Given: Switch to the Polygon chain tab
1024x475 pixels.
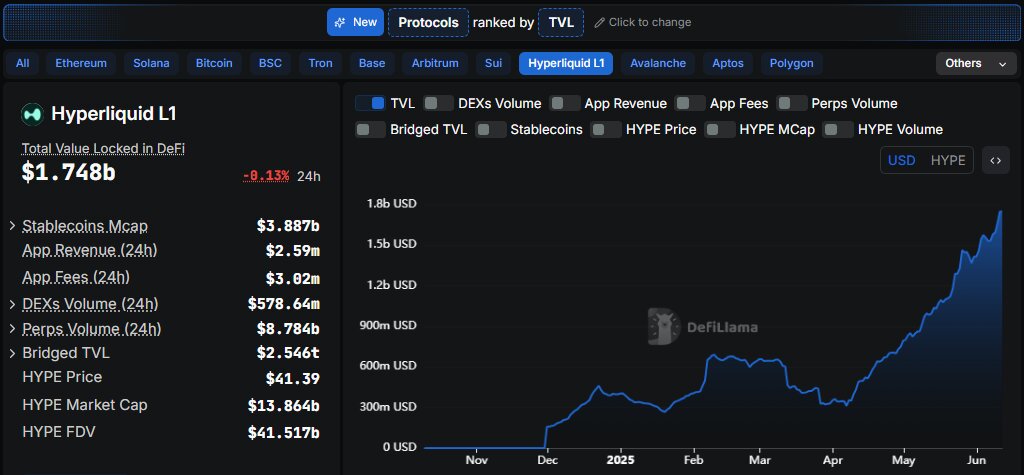Looking at the screenshot, I should 792,63.
